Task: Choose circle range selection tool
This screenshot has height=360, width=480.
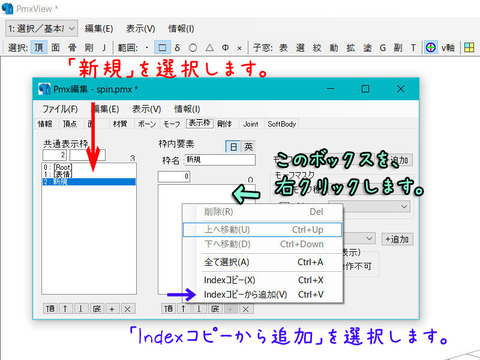Action: 193,48
